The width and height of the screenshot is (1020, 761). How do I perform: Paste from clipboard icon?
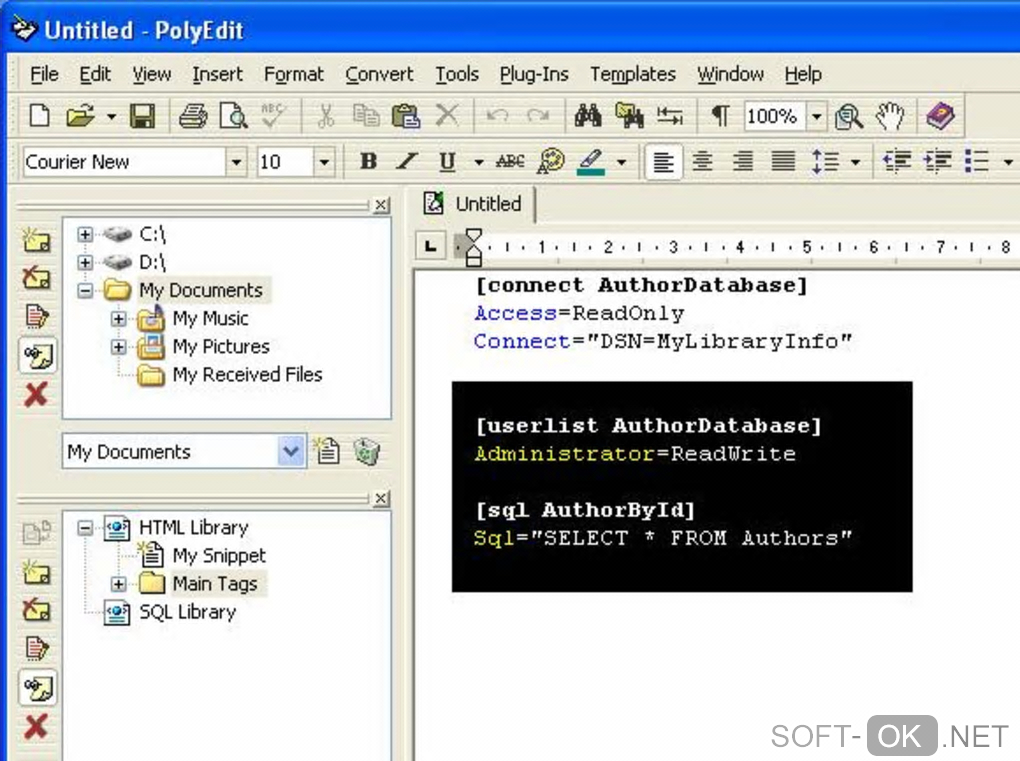[x=406, y=116]
